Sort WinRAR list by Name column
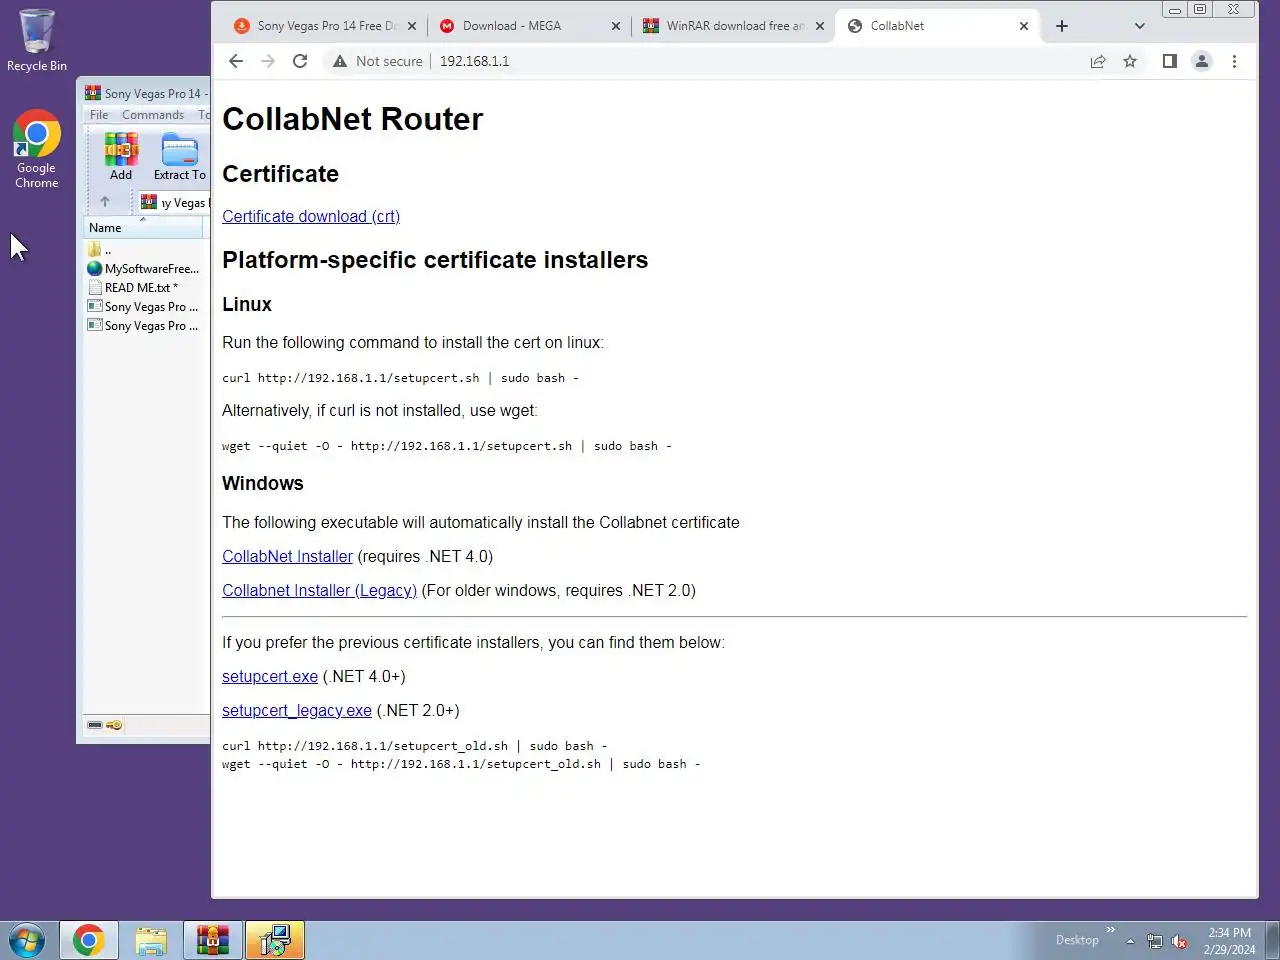The width and height of the screenshot is (1280, 960). (144, 228)
